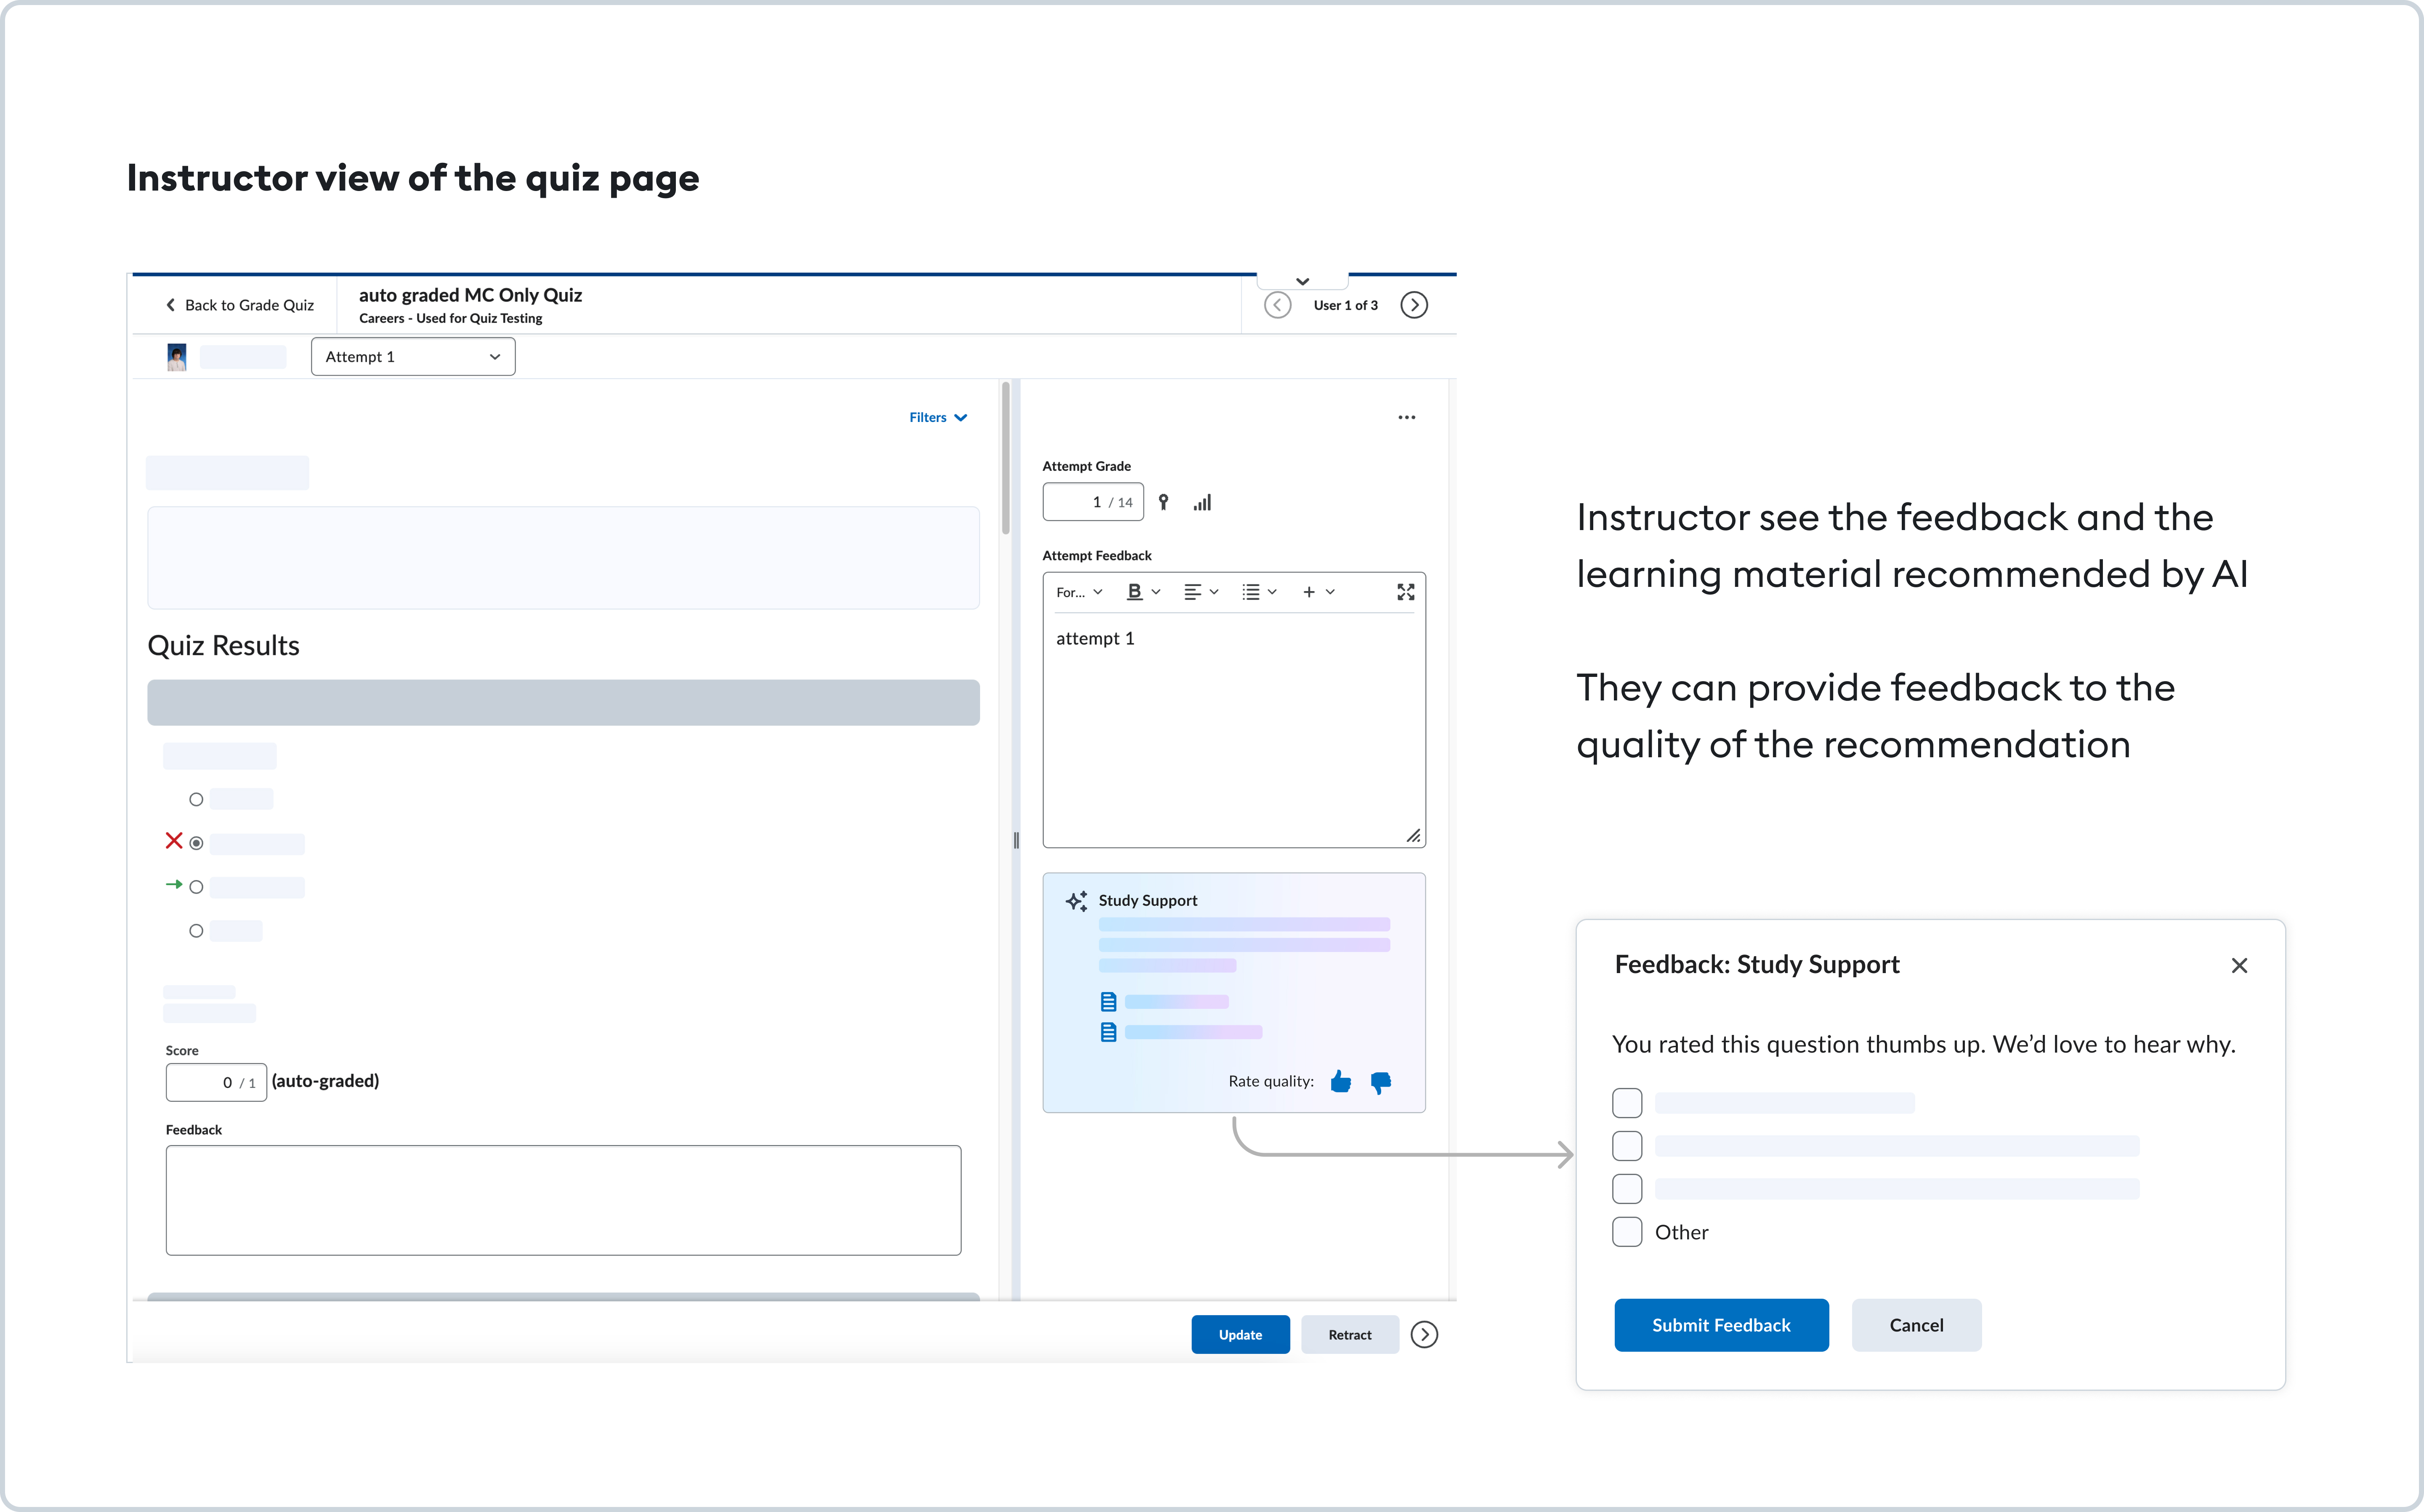The height and width of the screenshot is (1512, 2424).
Task: Click the Attempt Grade input field
Action: click(1093, 502)
